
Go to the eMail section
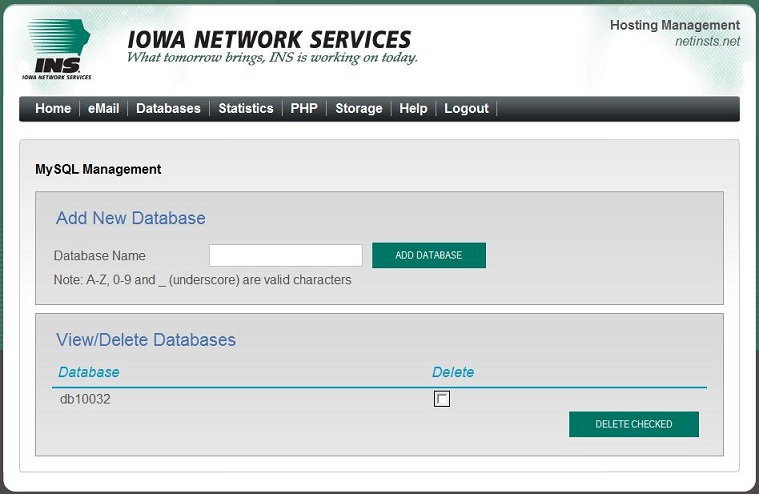coord(104,108)
